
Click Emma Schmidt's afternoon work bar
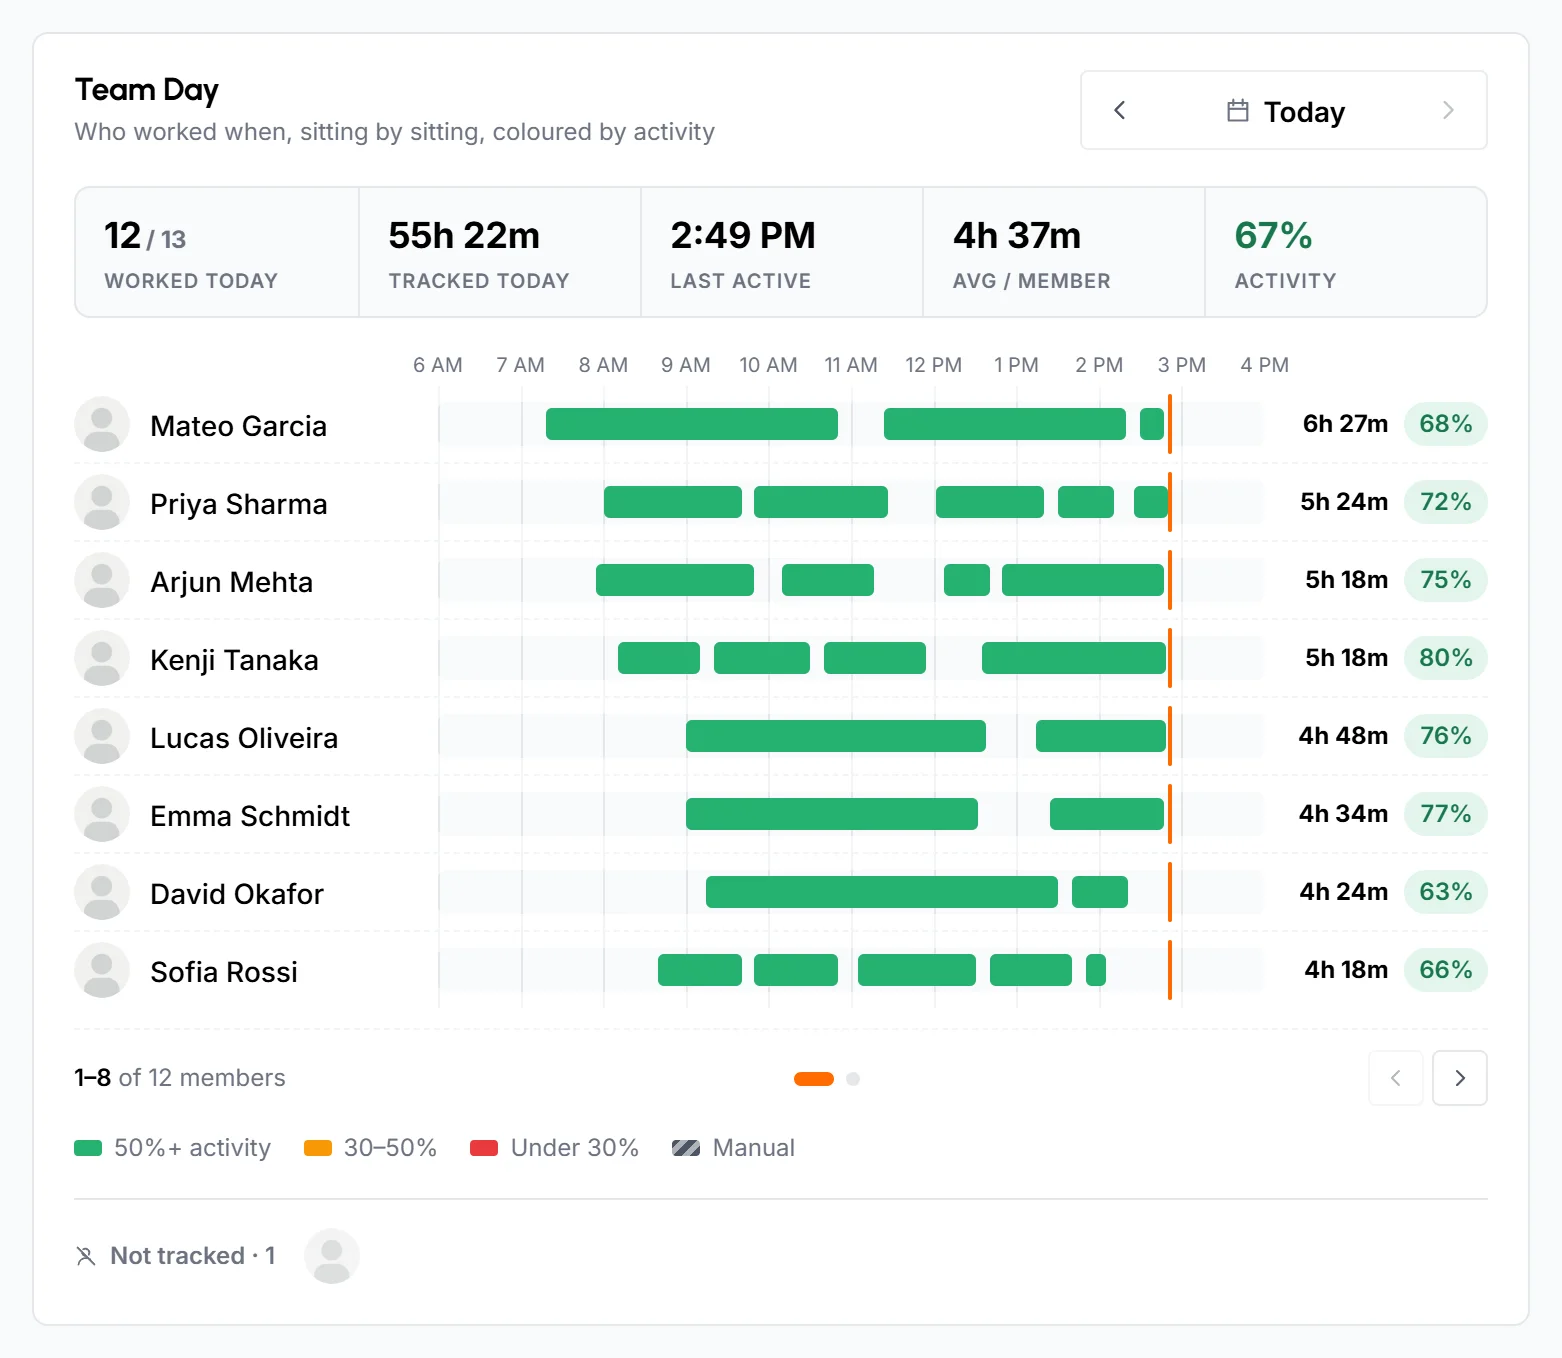[x=1107, y=814]
